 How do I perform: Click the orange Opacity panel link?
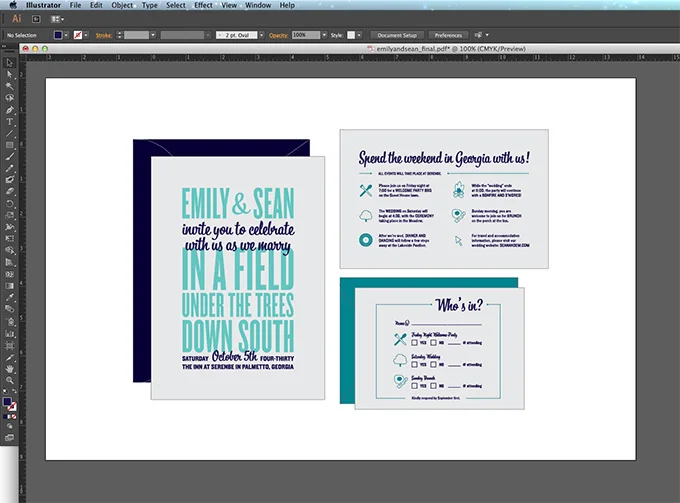tap(278, 35)
